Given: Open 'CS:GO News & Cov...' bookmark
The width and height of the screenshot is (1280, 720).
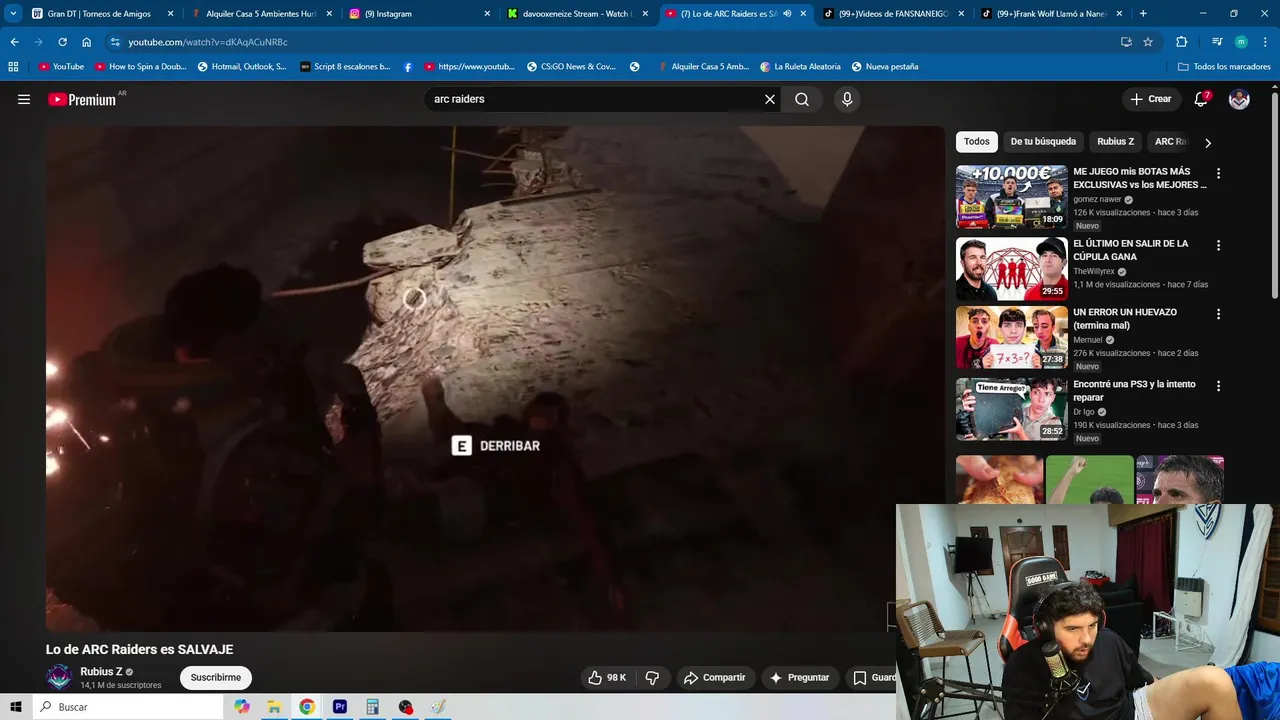Looking at the screenshot, I should coord(571,67).
